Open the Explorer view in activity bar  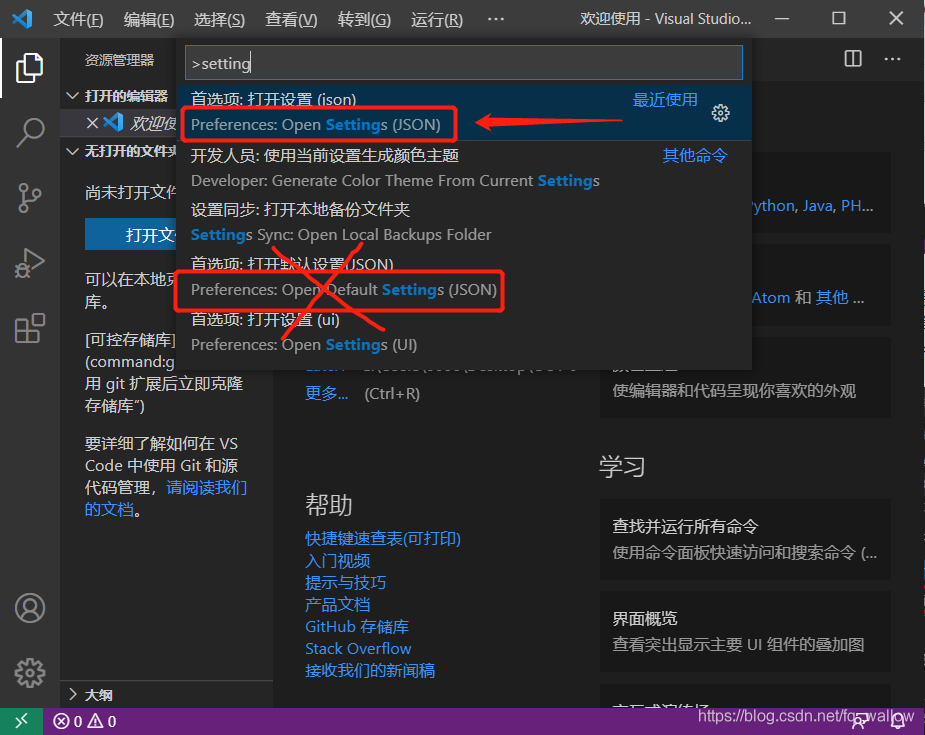click(x=29, y=68)
